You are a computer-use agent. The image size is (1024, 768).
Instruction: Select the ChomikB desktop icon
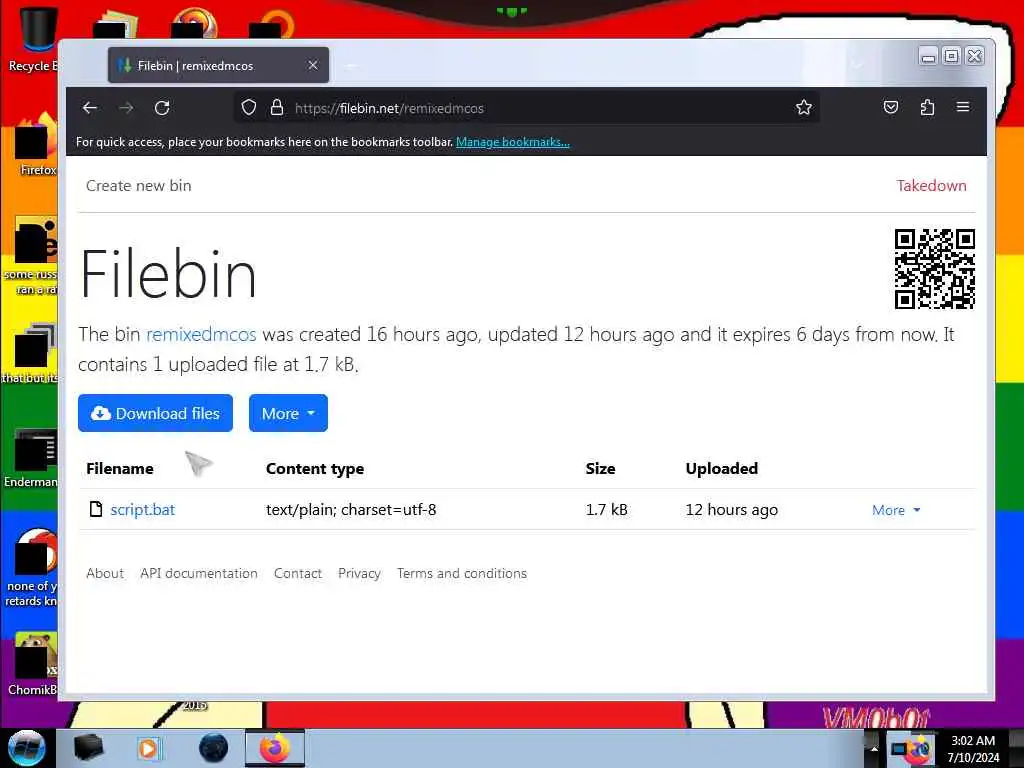click(34, 664)
